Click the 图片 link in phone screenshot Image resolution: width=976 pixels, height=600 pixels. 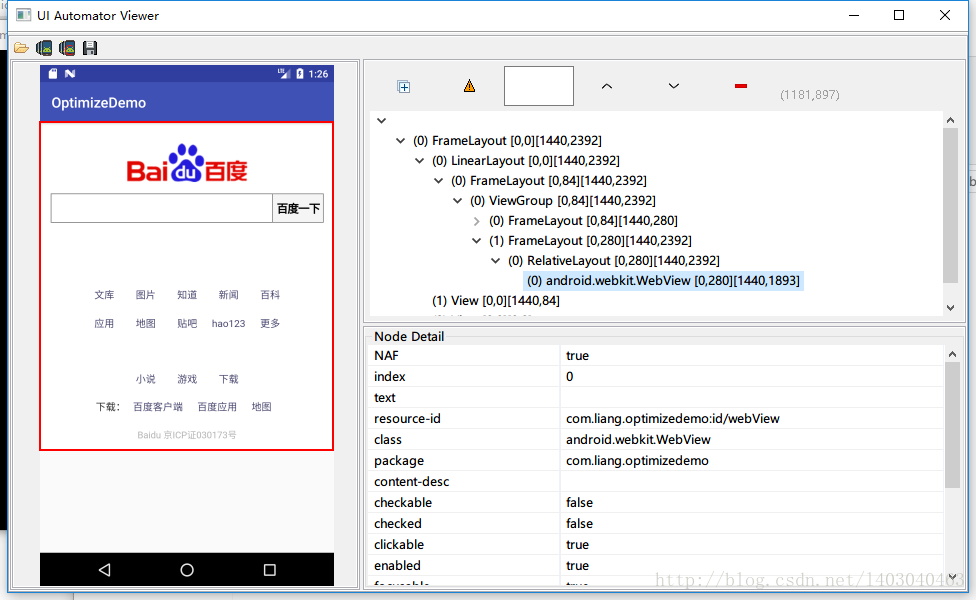click(146, 295)
